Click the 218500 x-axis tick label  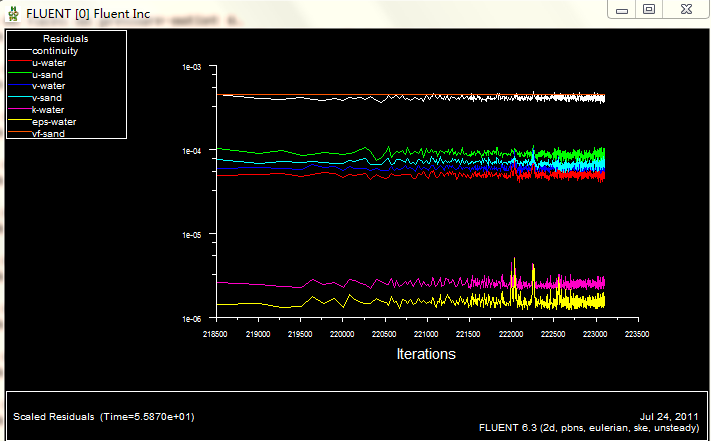click(215, 333)
